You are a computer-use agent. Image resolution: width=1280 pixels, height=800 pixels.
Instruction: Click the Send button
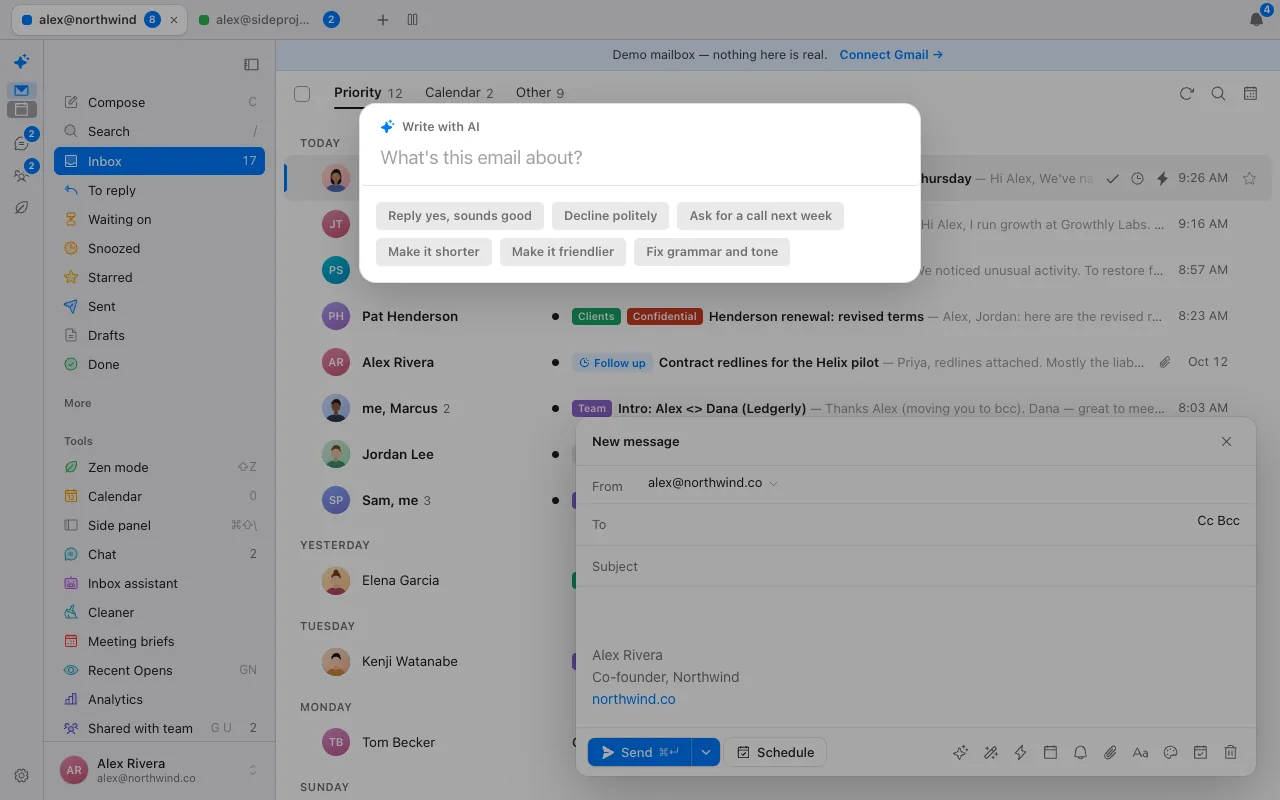tap(640, 752)
